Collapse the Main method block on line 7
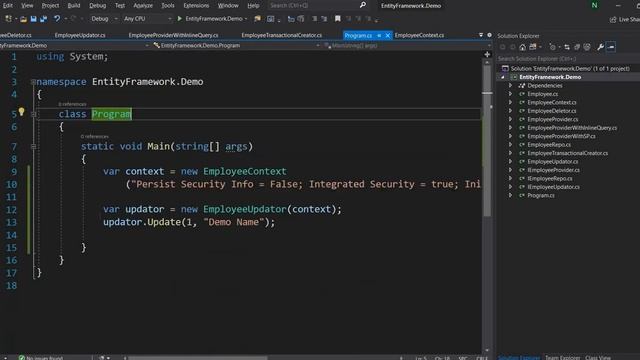 (33, 147)
